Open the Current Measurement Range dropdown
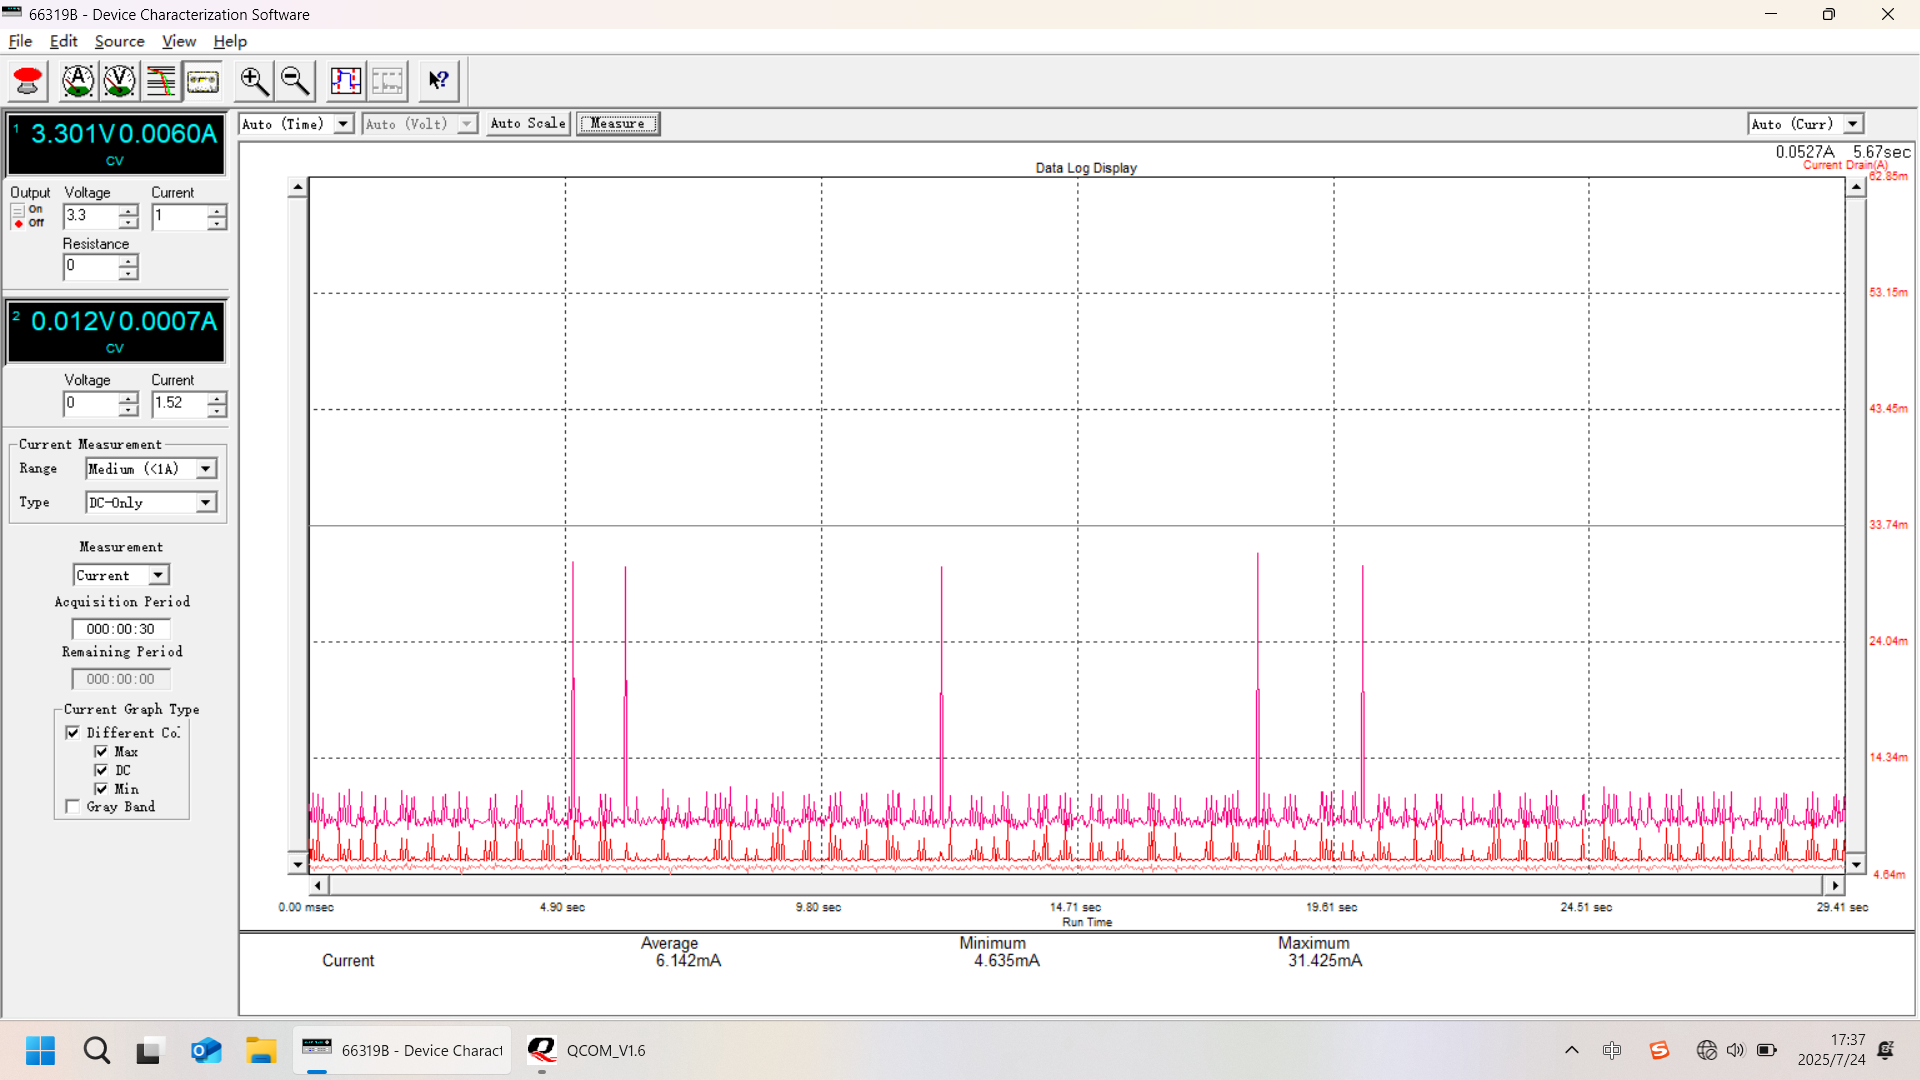The image size is (1920, 1080). [x=205, y=468]
